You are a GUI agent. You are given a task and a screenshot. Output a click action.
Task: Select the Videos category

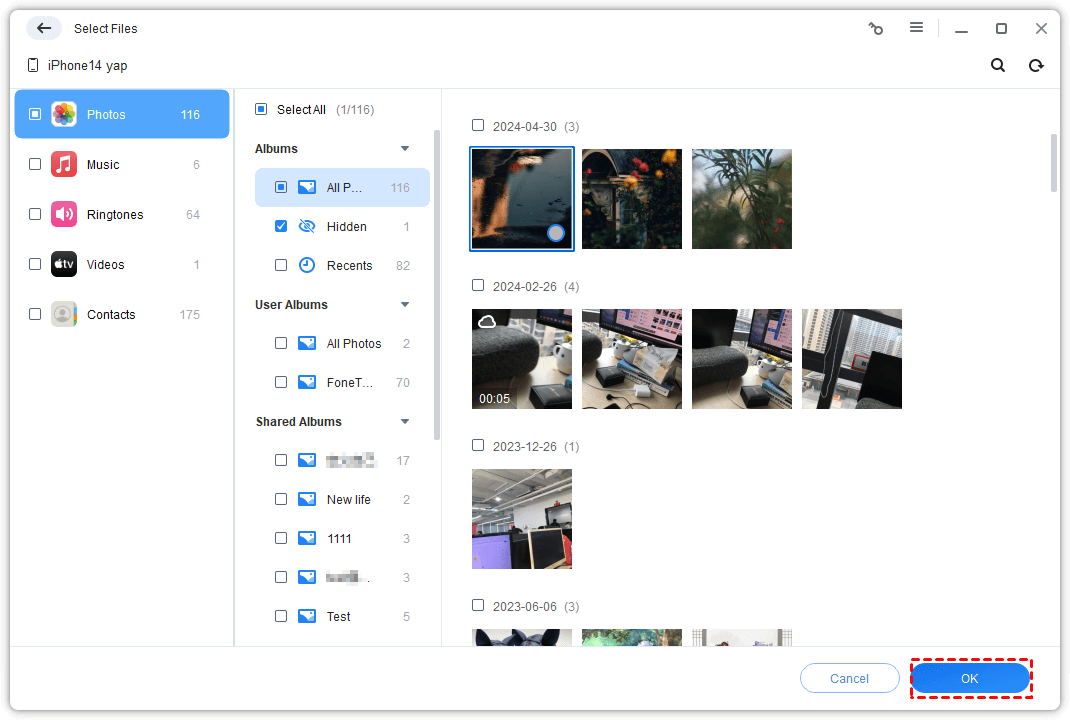point(121,264)
